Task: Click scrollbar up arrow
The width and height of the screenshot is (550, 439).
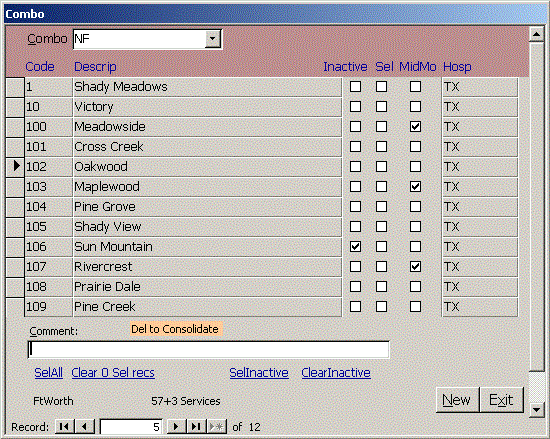Action: pos(536,34)
